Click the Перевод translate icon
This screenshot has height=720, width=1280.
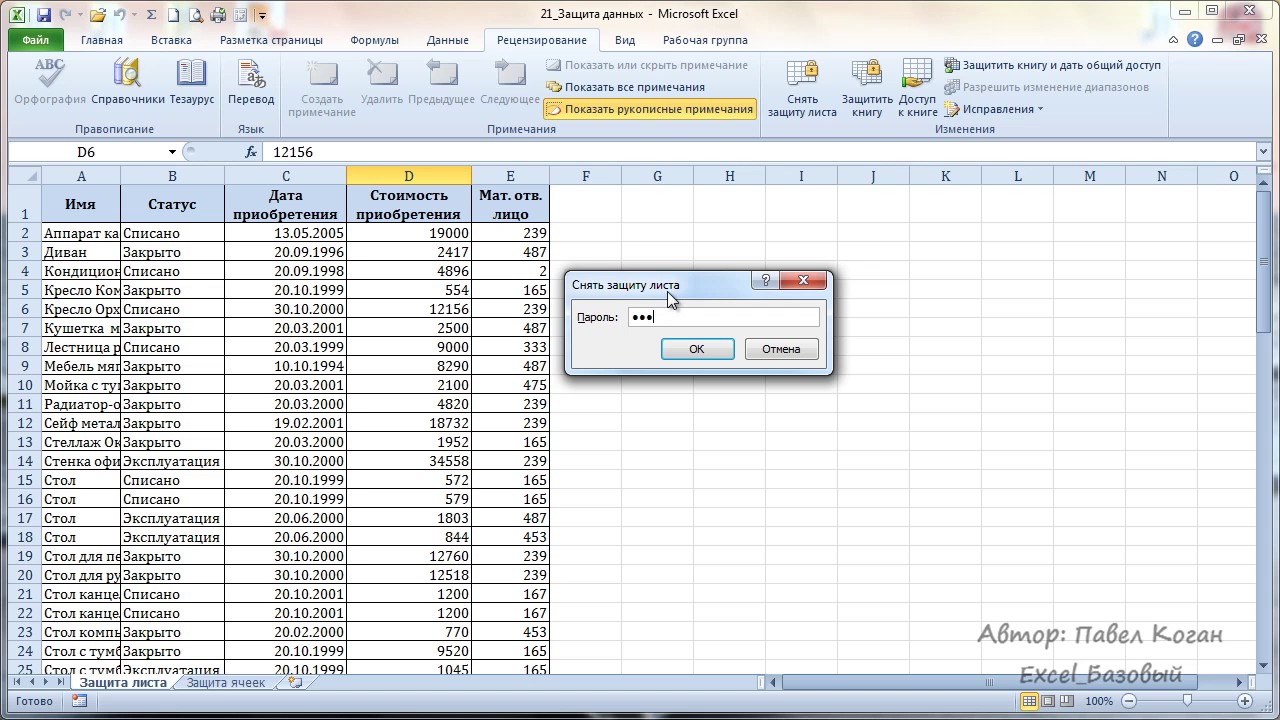pyautogui.click(x=251, y=82)
